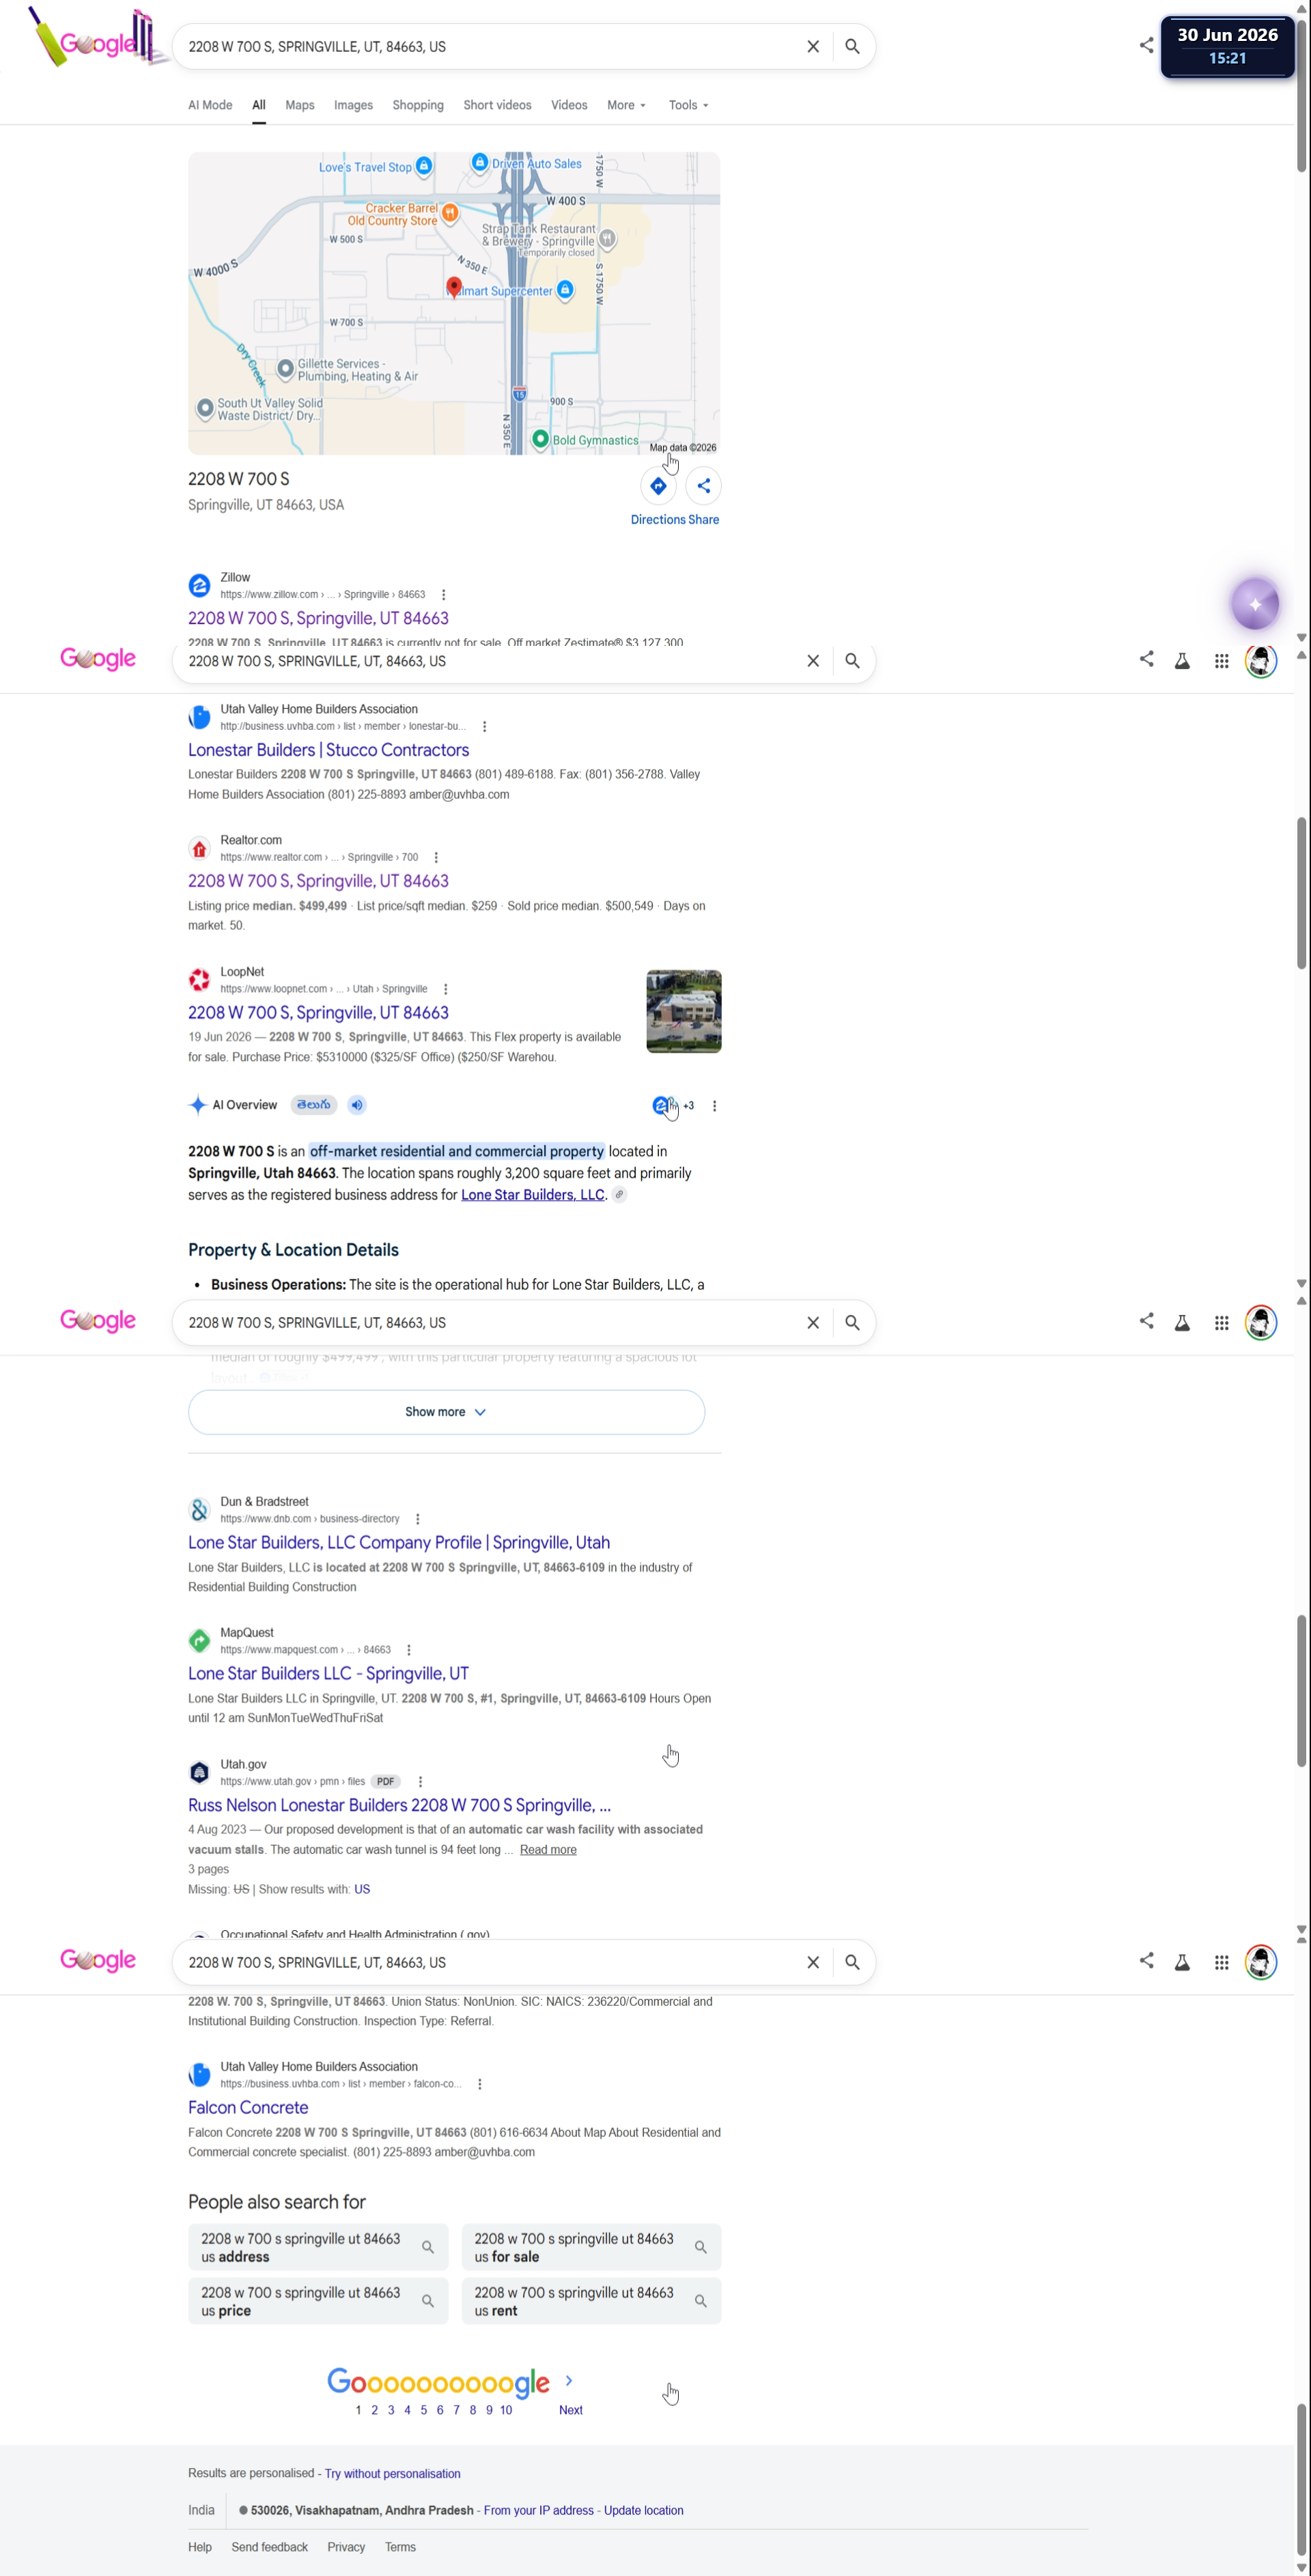
Task: Click the Try without personalisation link
Action: (x=393, y=2474)
